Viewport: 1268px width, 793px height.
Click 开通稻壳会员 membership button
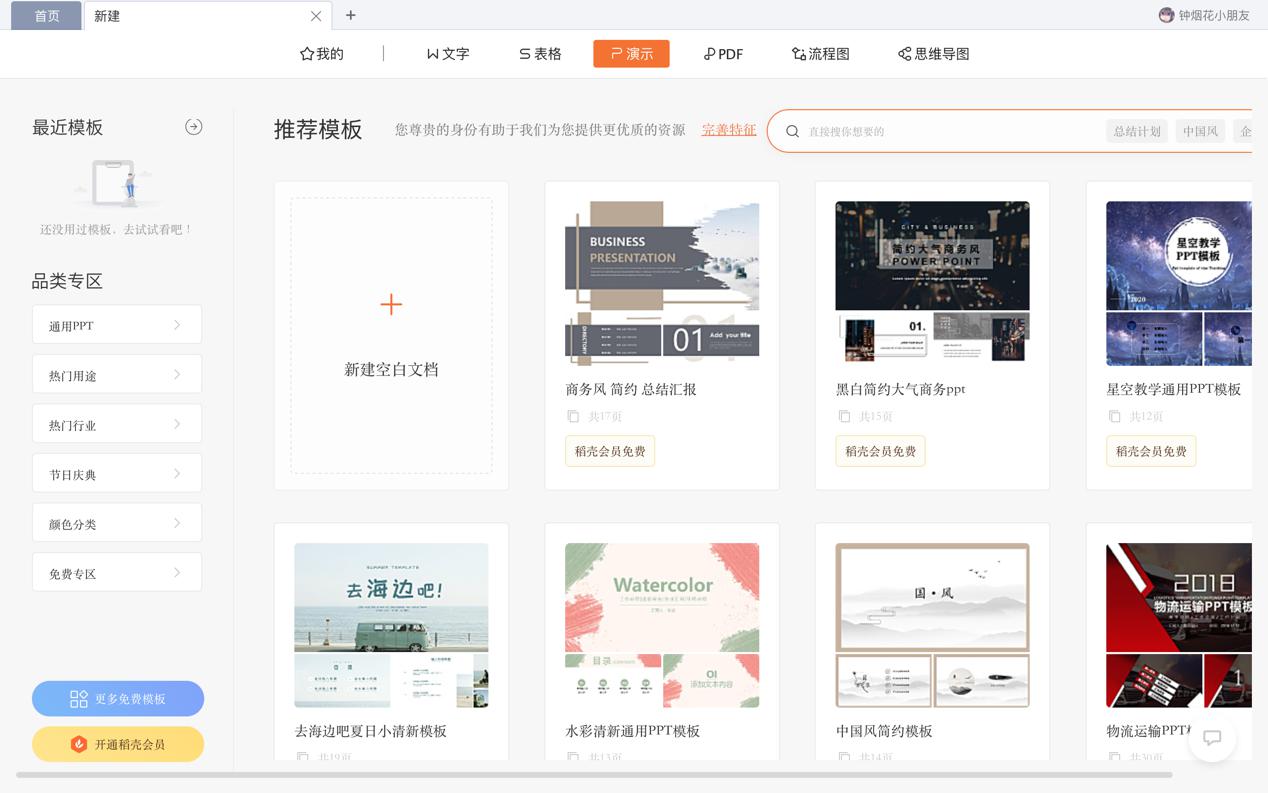(x=118, y=744)
